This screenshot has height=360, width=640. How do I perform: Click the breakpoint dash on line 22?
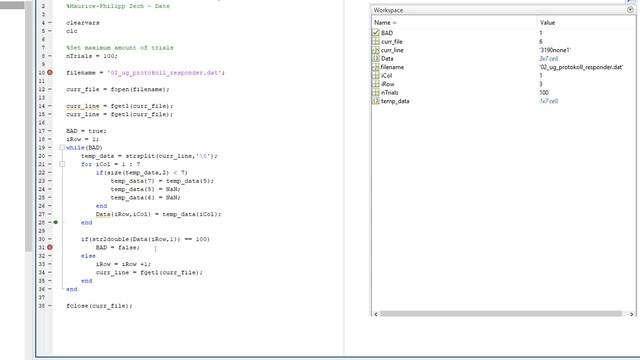click(x=50, y=172)
